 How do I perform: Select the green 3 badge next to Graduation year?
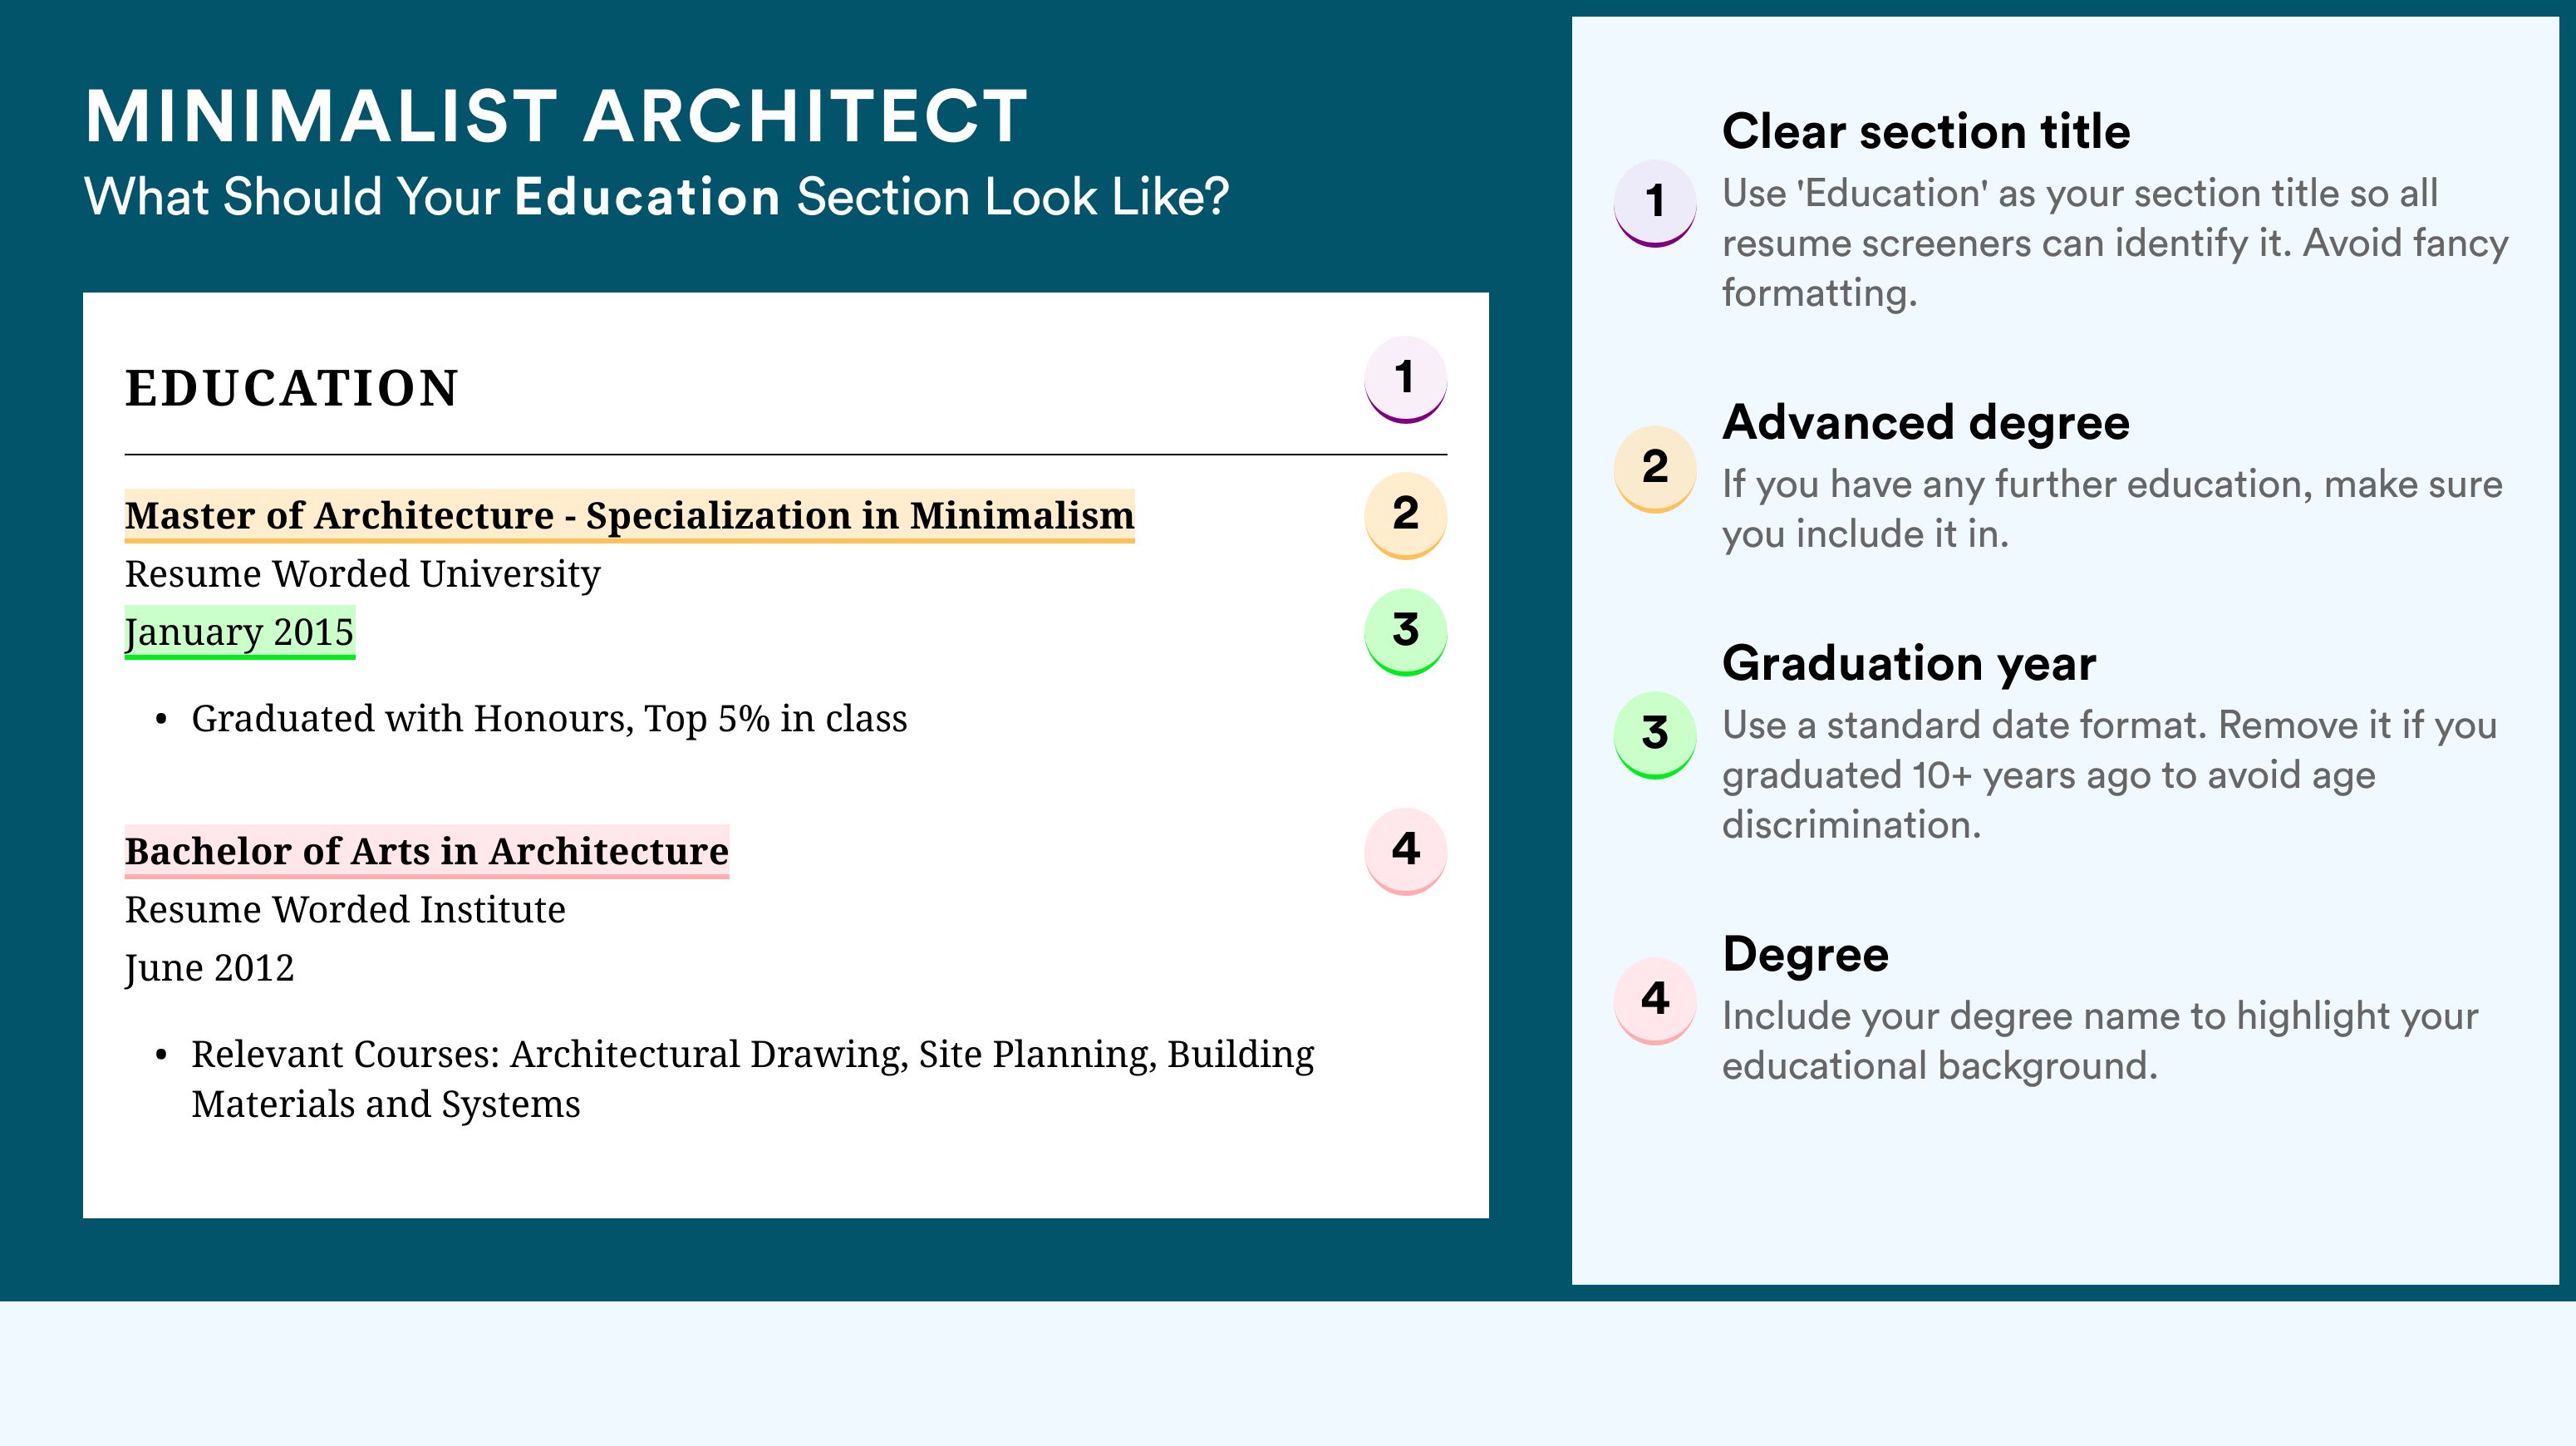click(1655, 734)
